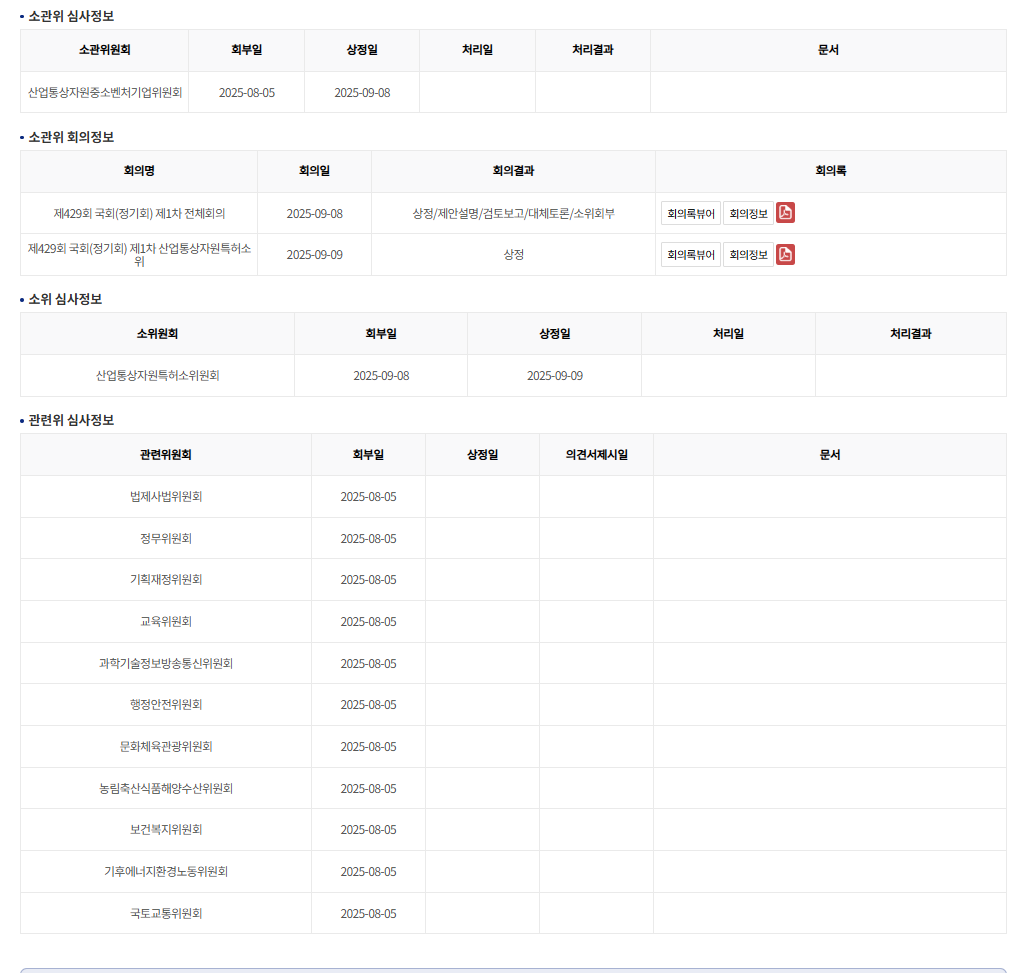Open PDF icon for 제1차 전체회의 minutes
This screenshot has width=1025, height=973.
point(786,213)
